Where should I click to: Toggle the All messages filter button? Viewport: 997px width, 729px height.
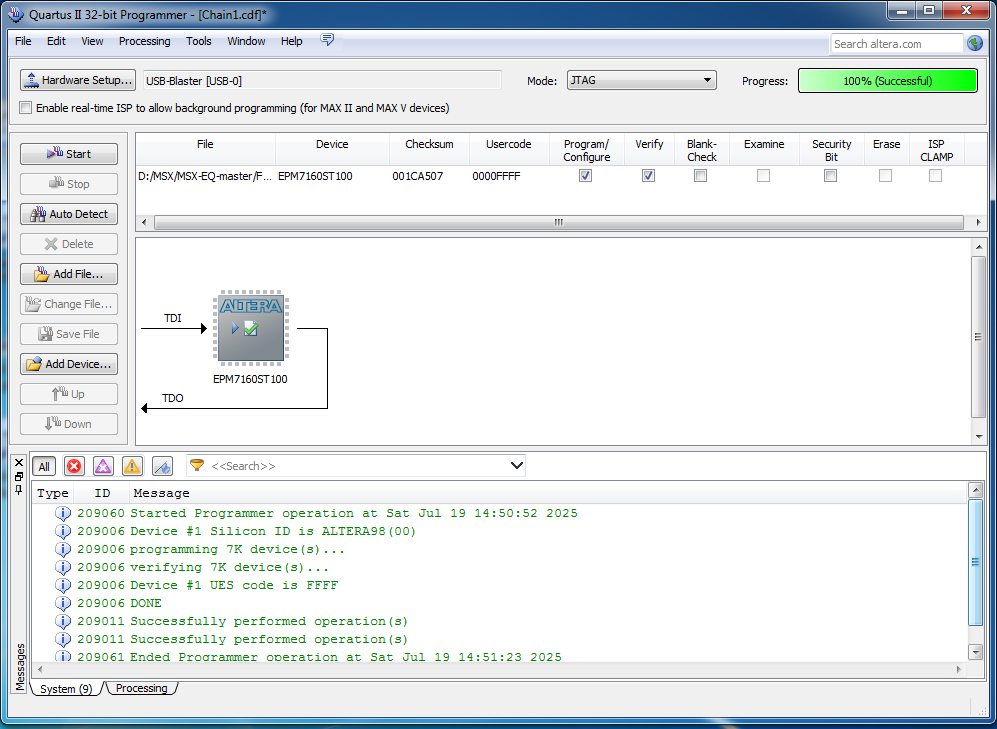(44, 467)
